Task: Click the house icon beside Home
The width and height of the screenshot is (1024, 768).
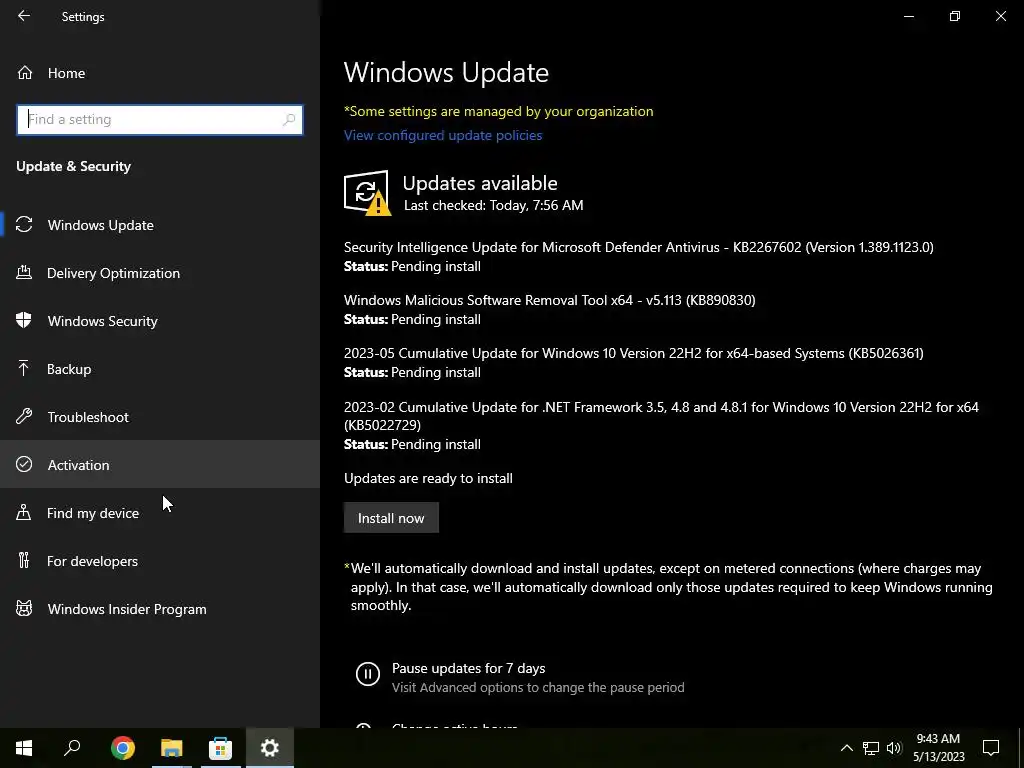Action: coord(25,72)
